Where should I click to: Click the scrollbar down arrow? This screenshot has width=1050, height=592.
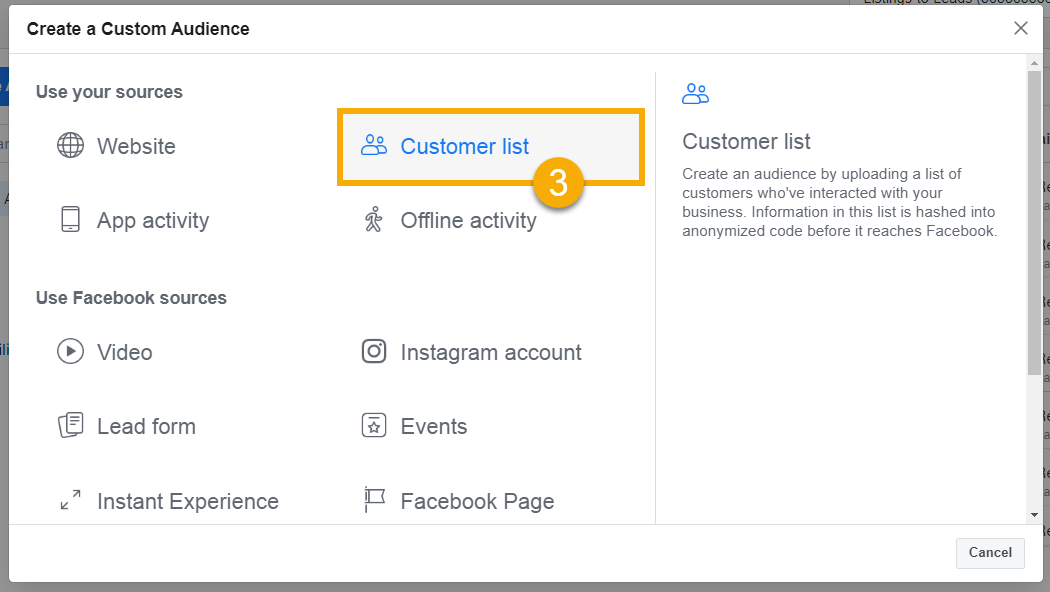1035,515
